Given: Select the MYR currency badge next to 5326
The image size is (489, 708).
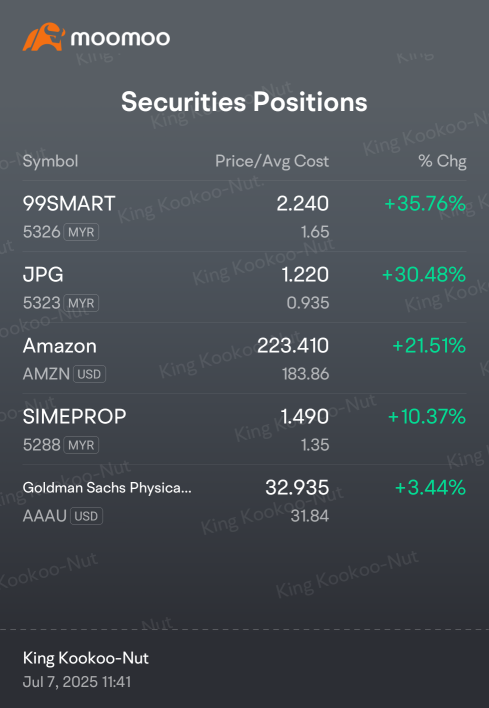Looking at the screenshot, I should point(81,232).
